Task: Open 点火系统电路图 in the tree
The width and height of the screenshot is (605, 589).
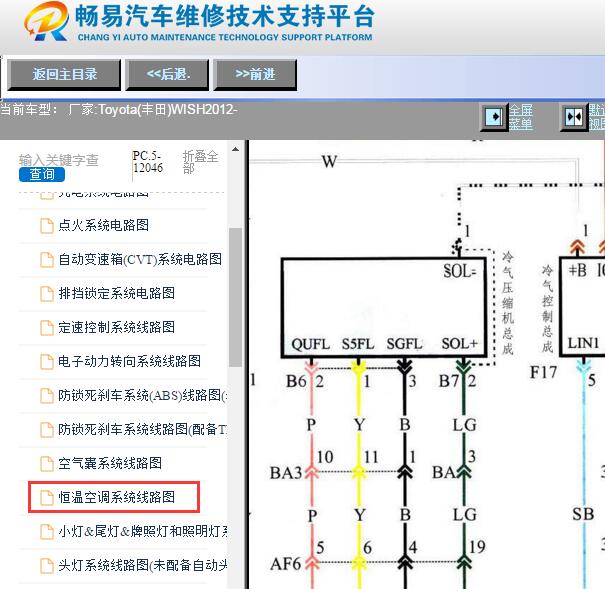Action: (x=103, y=225)
